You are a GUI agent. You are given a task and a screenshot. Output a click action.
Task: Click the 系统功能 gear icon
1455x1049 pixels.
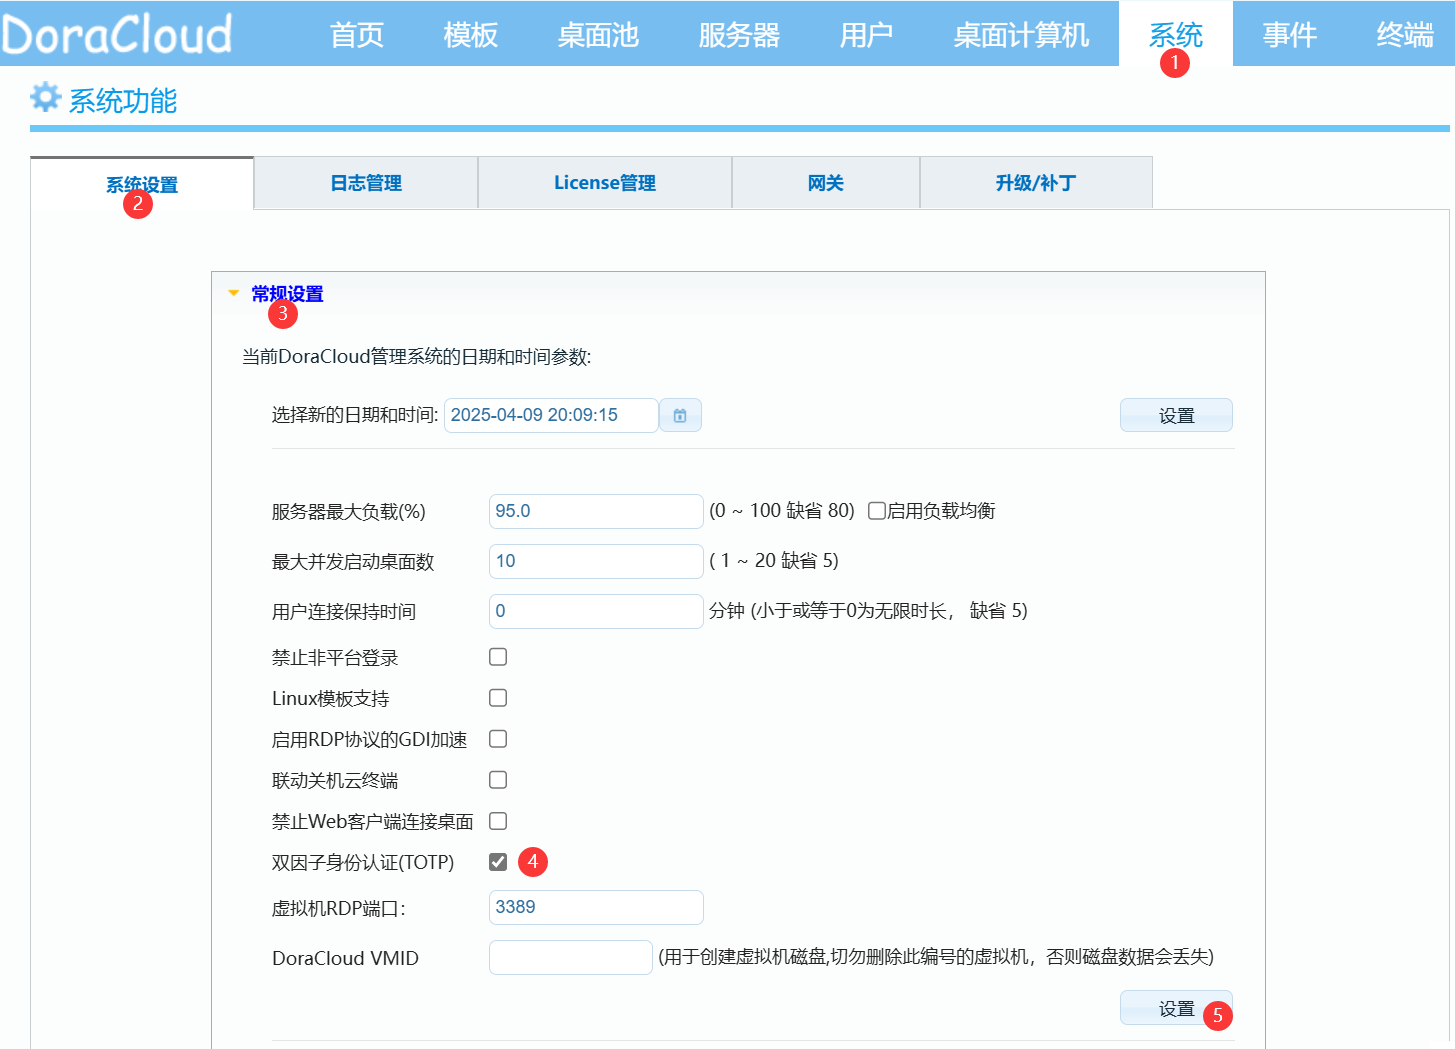pyautogui.click(x=46, y=97)
